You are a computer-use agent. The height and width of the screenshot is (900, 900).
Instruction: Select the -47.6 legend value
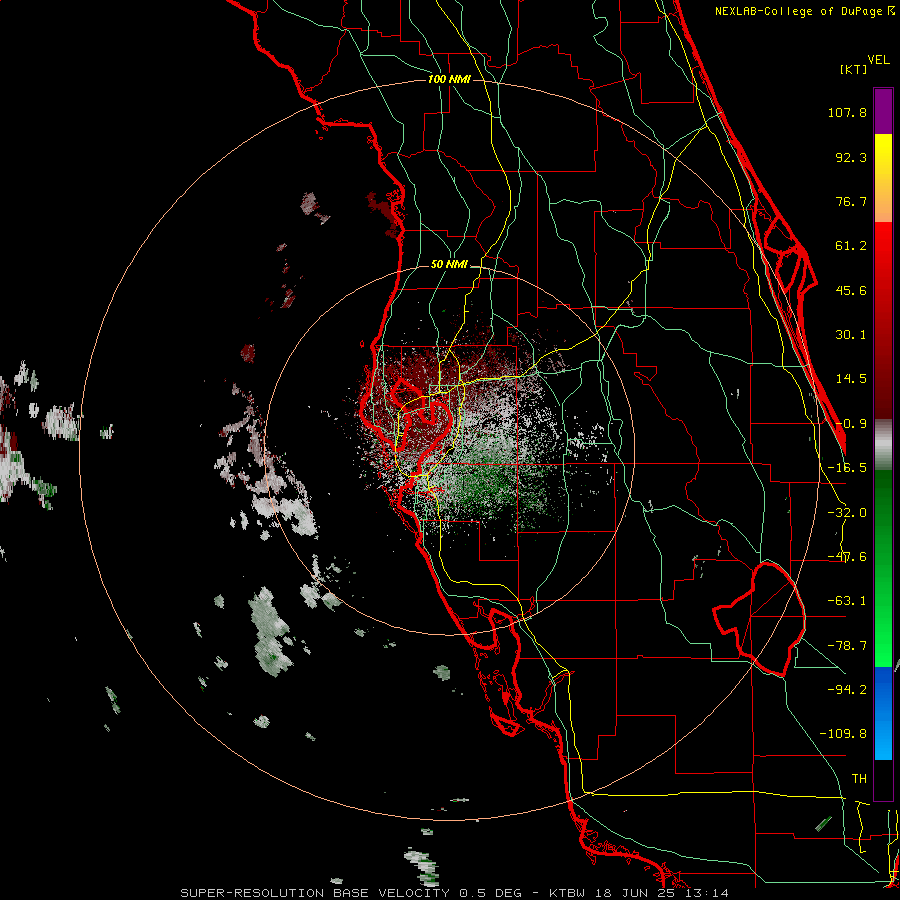(847, 557)
